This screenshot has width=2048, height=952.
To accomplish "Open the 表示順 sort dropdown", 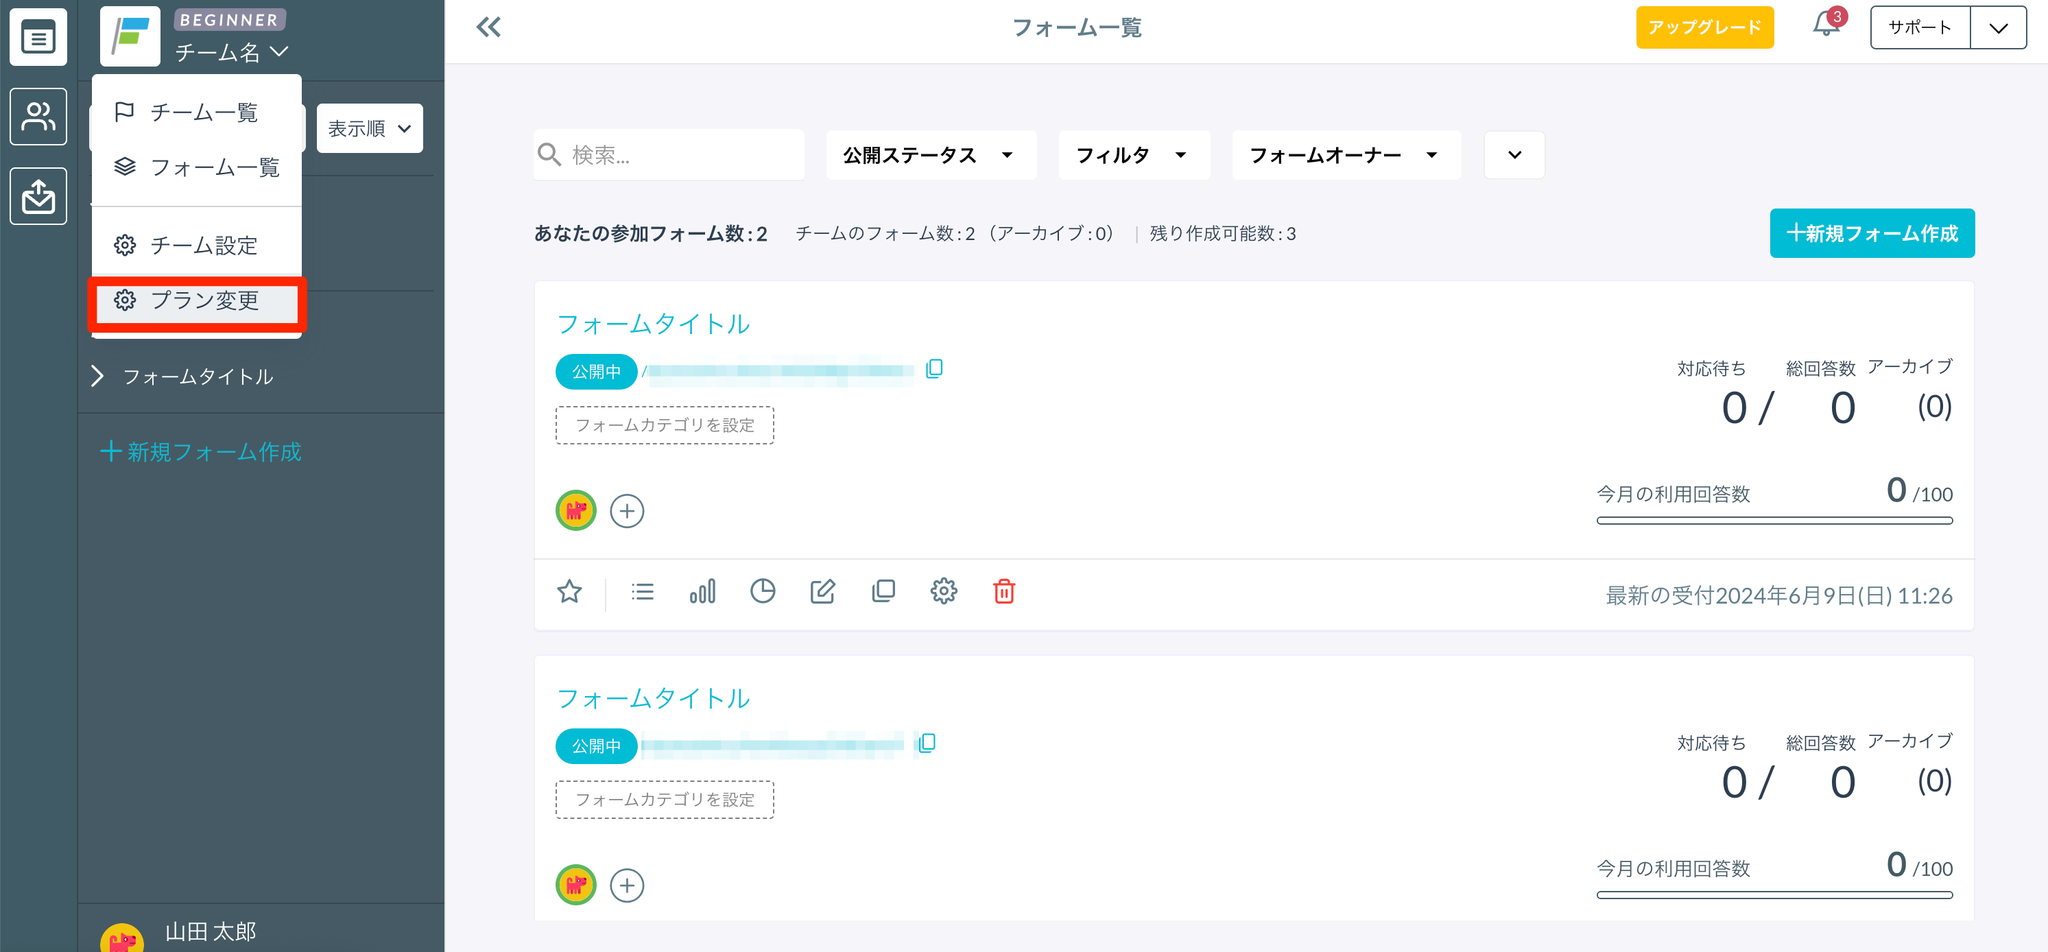I will (x=369, y=129).
